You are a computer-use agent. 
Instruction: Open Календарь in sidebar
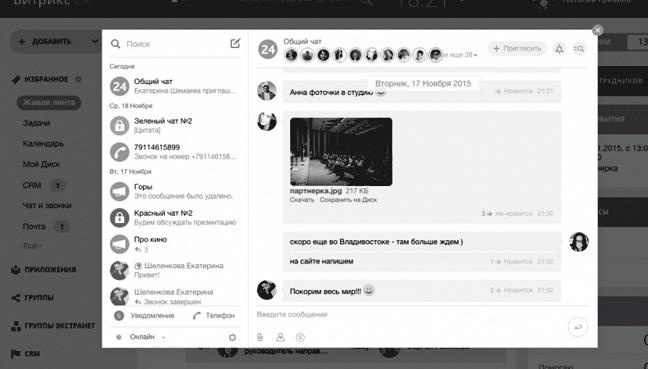43,143
